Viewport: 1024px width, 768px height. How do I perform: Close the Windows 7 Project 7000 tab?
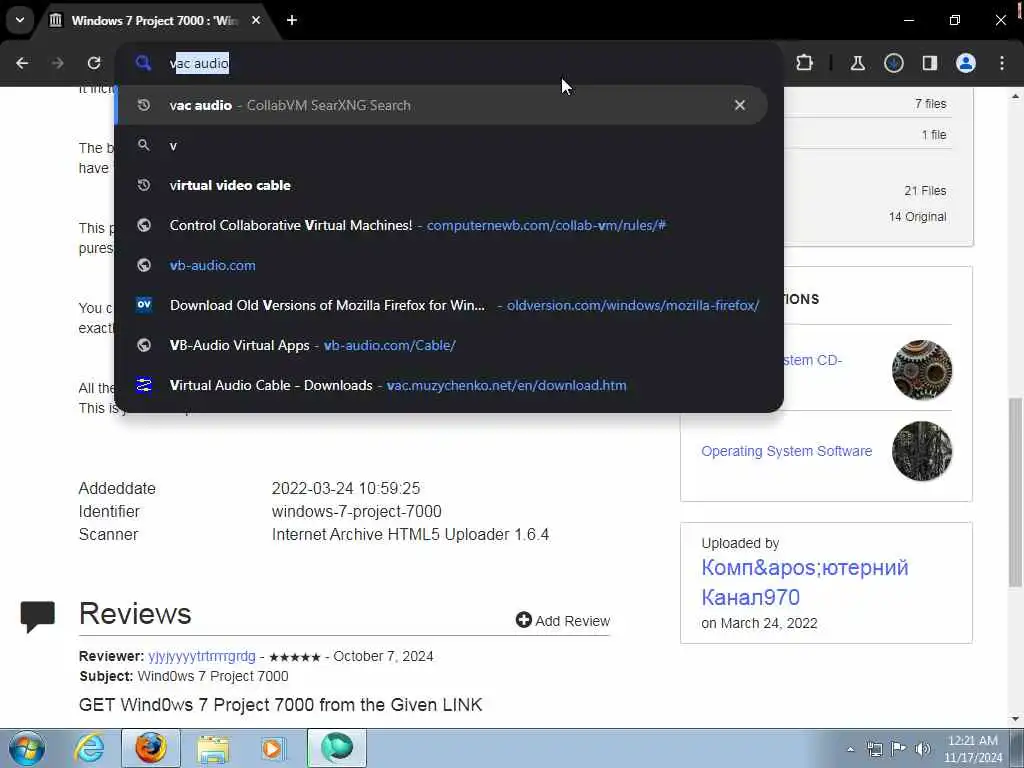click(x=256, y=20)
